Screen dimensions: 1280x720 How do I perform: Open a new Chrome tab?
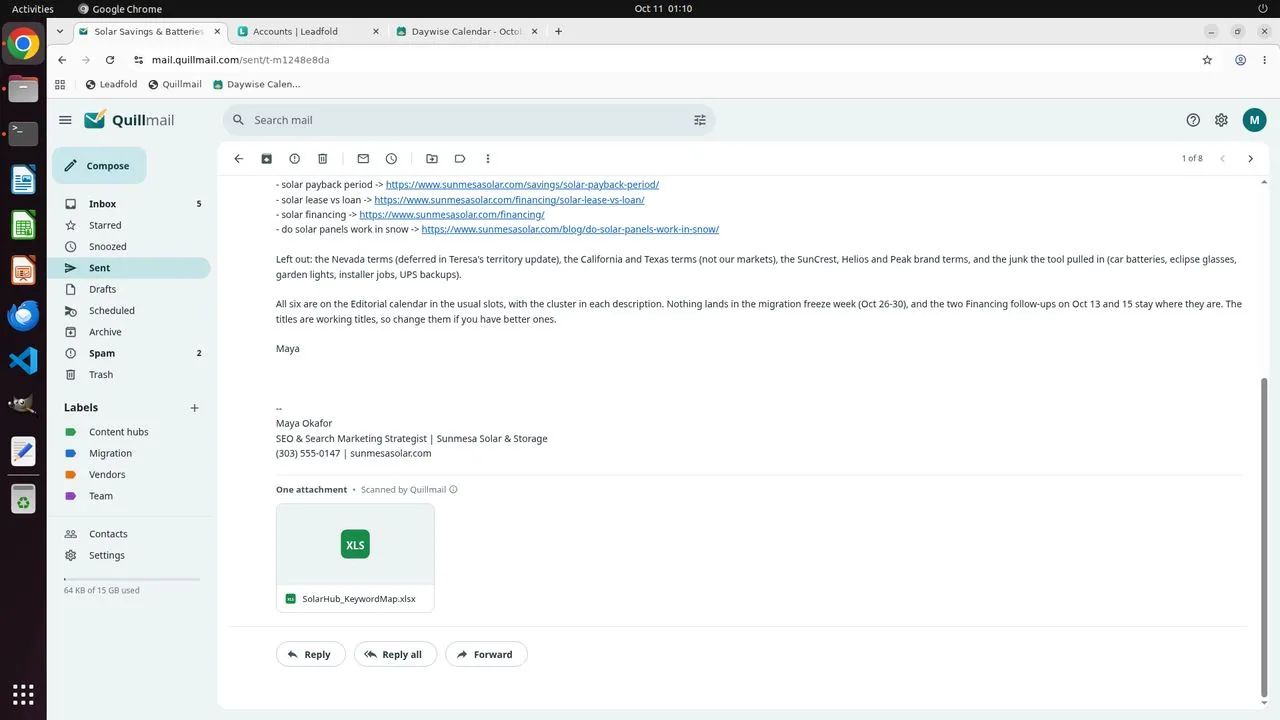point(558,32)
